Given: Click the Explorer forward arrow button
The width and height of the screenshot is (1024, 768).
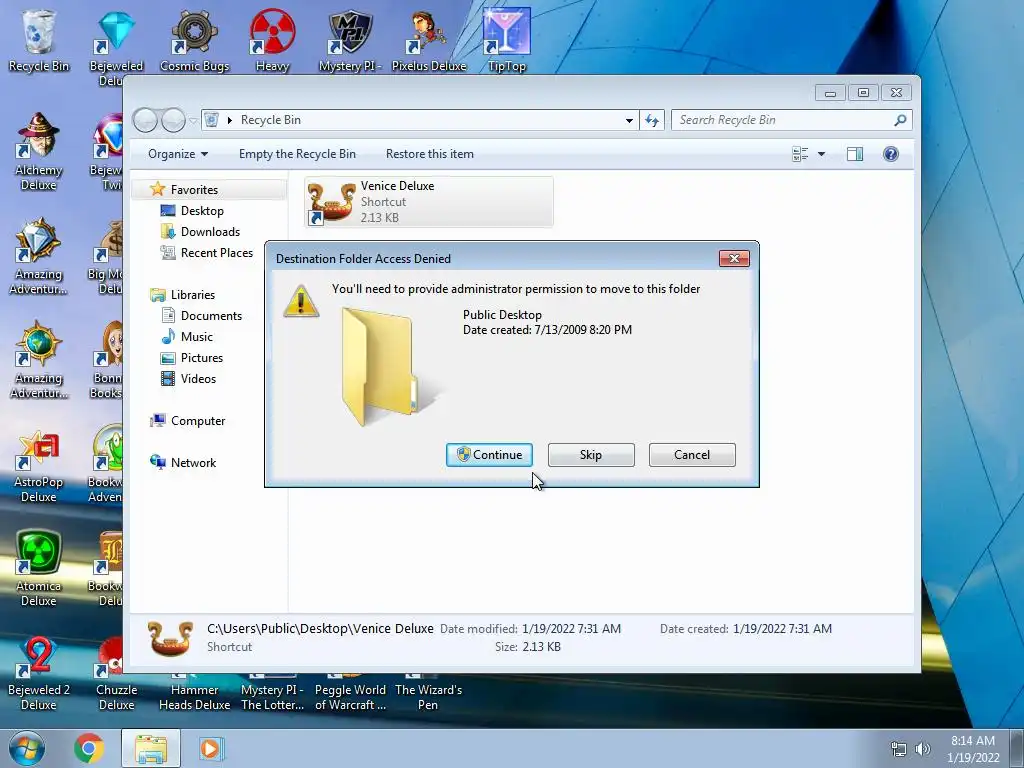Looking at the screenshot, I should point(173,120).
